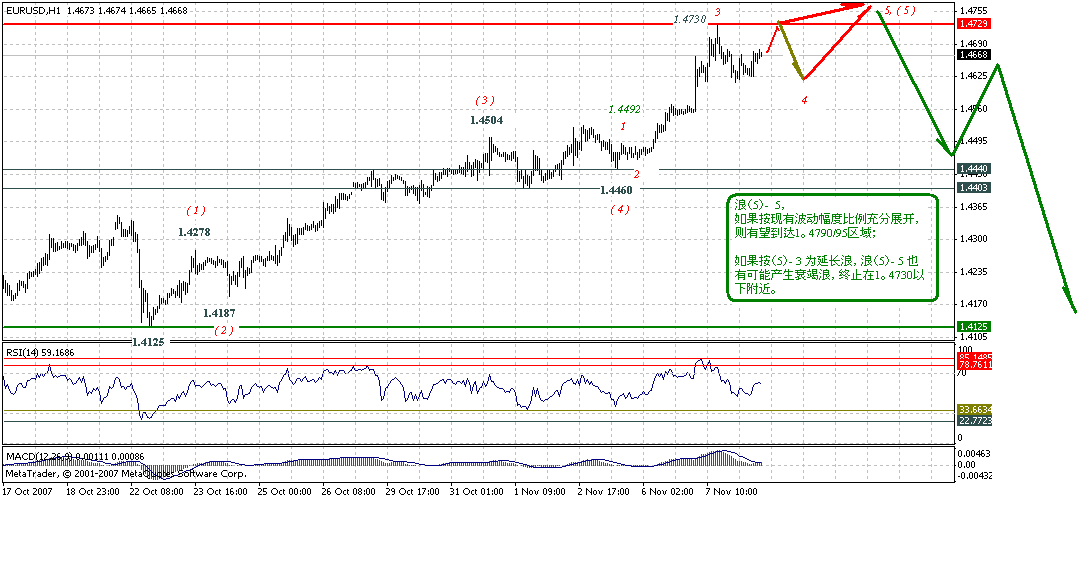Select the red (4) wave label
This screenshot has width=1080, height=565.
click(619, 209)
